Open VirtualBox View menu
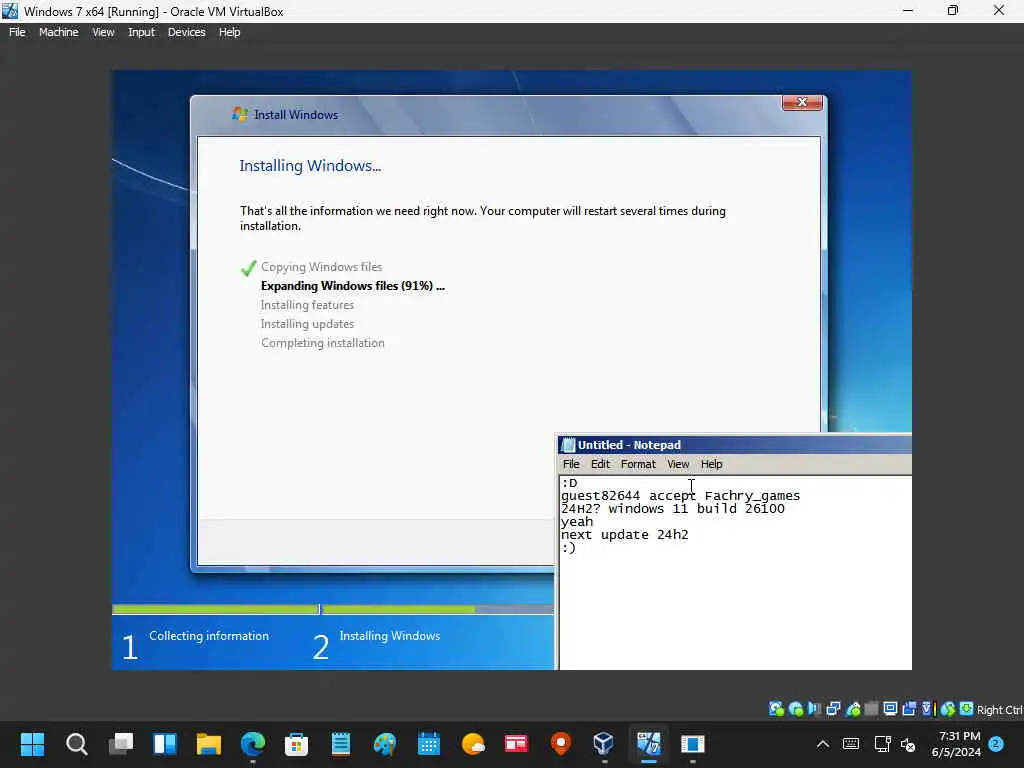The height and width of the screenshot is (768, 1024). (x=103, y=32)
